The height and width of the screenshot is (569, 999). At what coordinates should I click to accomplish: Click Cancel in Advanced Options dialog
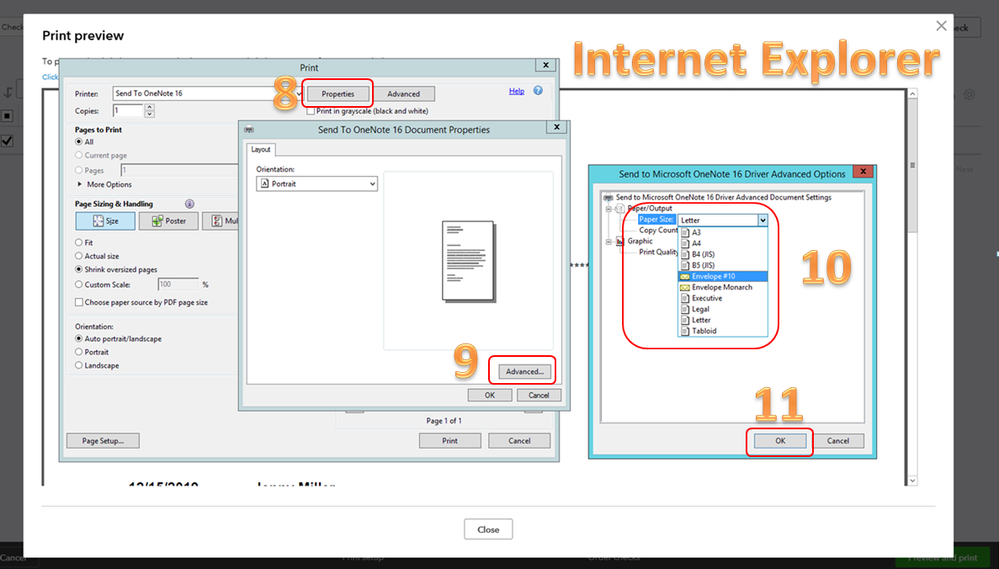838,440
